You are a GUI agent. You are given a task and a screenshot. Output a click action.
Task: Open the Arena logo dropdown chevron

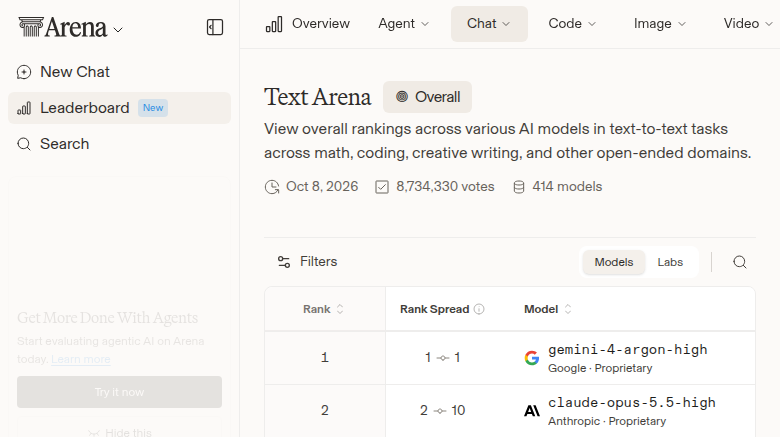[118, 30]
